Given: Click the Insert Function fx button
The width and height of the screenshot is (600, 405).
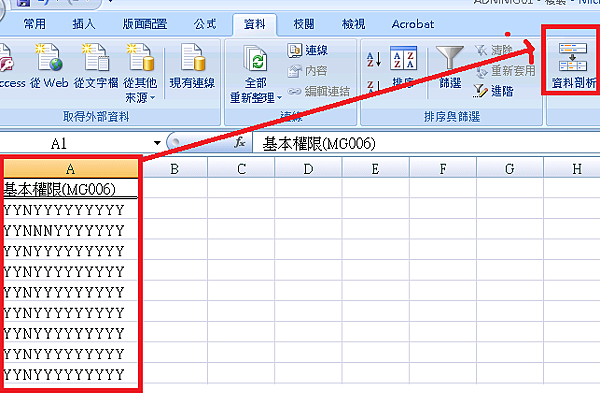Looking at the screenshot, I should [x=240, y=143].
